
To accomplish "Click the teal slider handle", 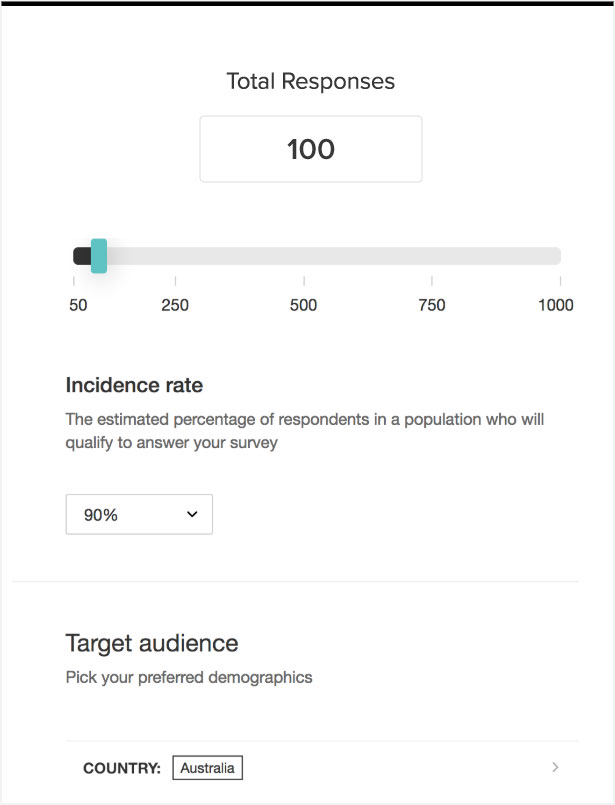I will click(98, 256).
